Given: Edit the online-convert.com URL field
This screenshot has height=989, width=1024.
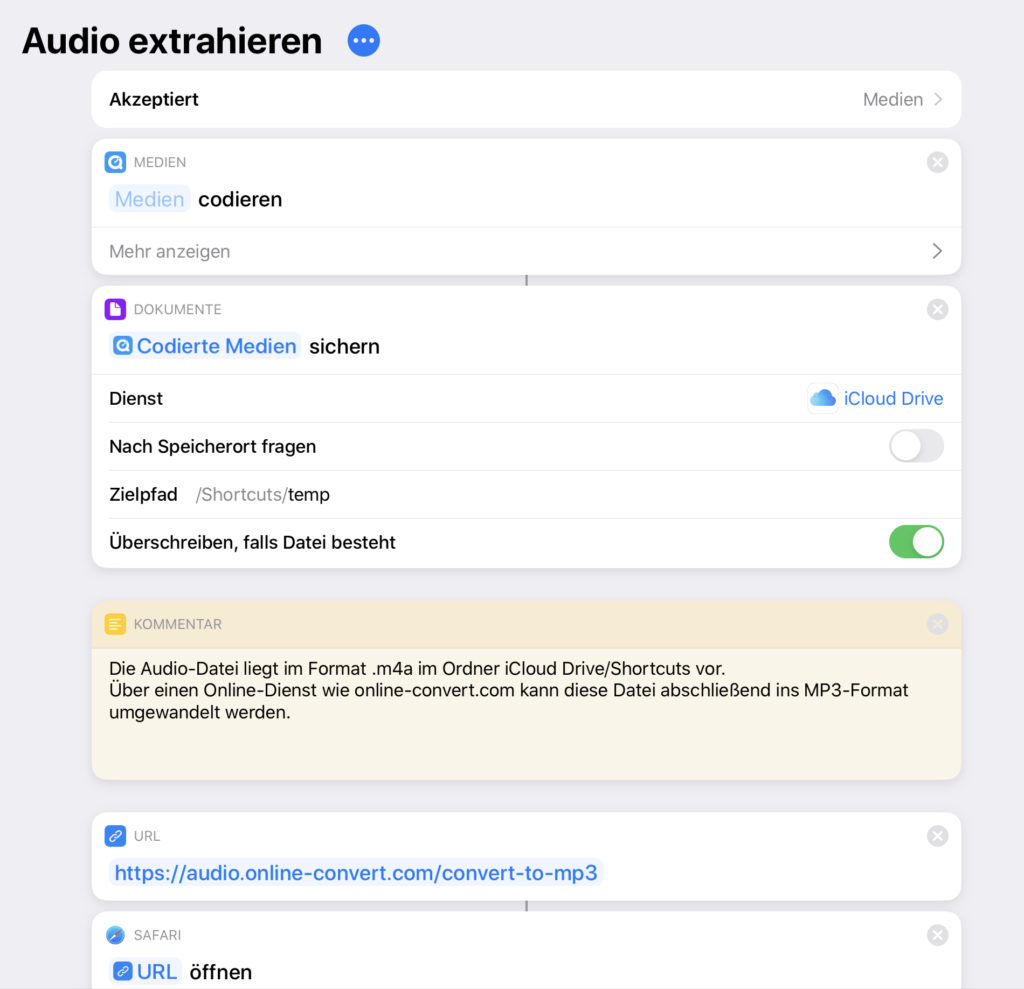Looking at the screenshot, I should [356, 872].
